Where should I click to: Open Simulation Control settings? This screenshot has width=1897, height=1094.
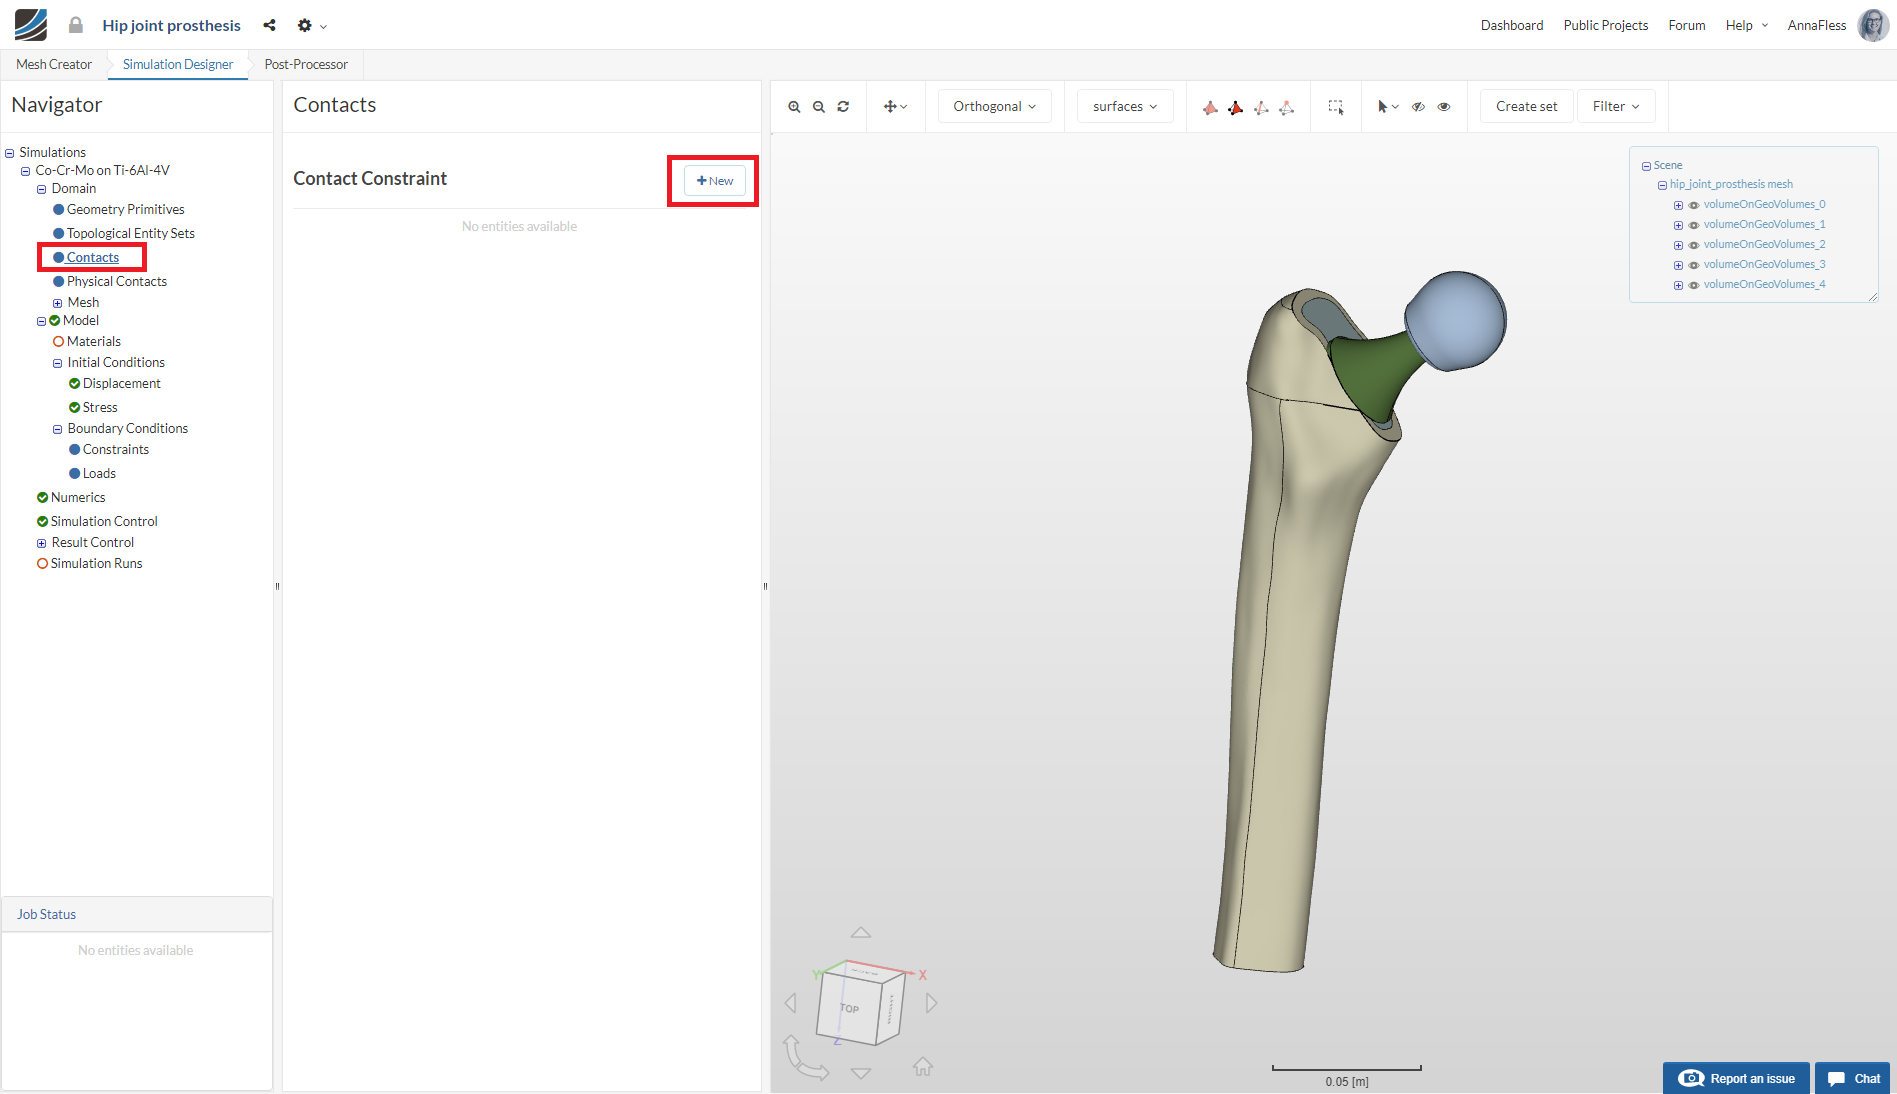[104, 521]
